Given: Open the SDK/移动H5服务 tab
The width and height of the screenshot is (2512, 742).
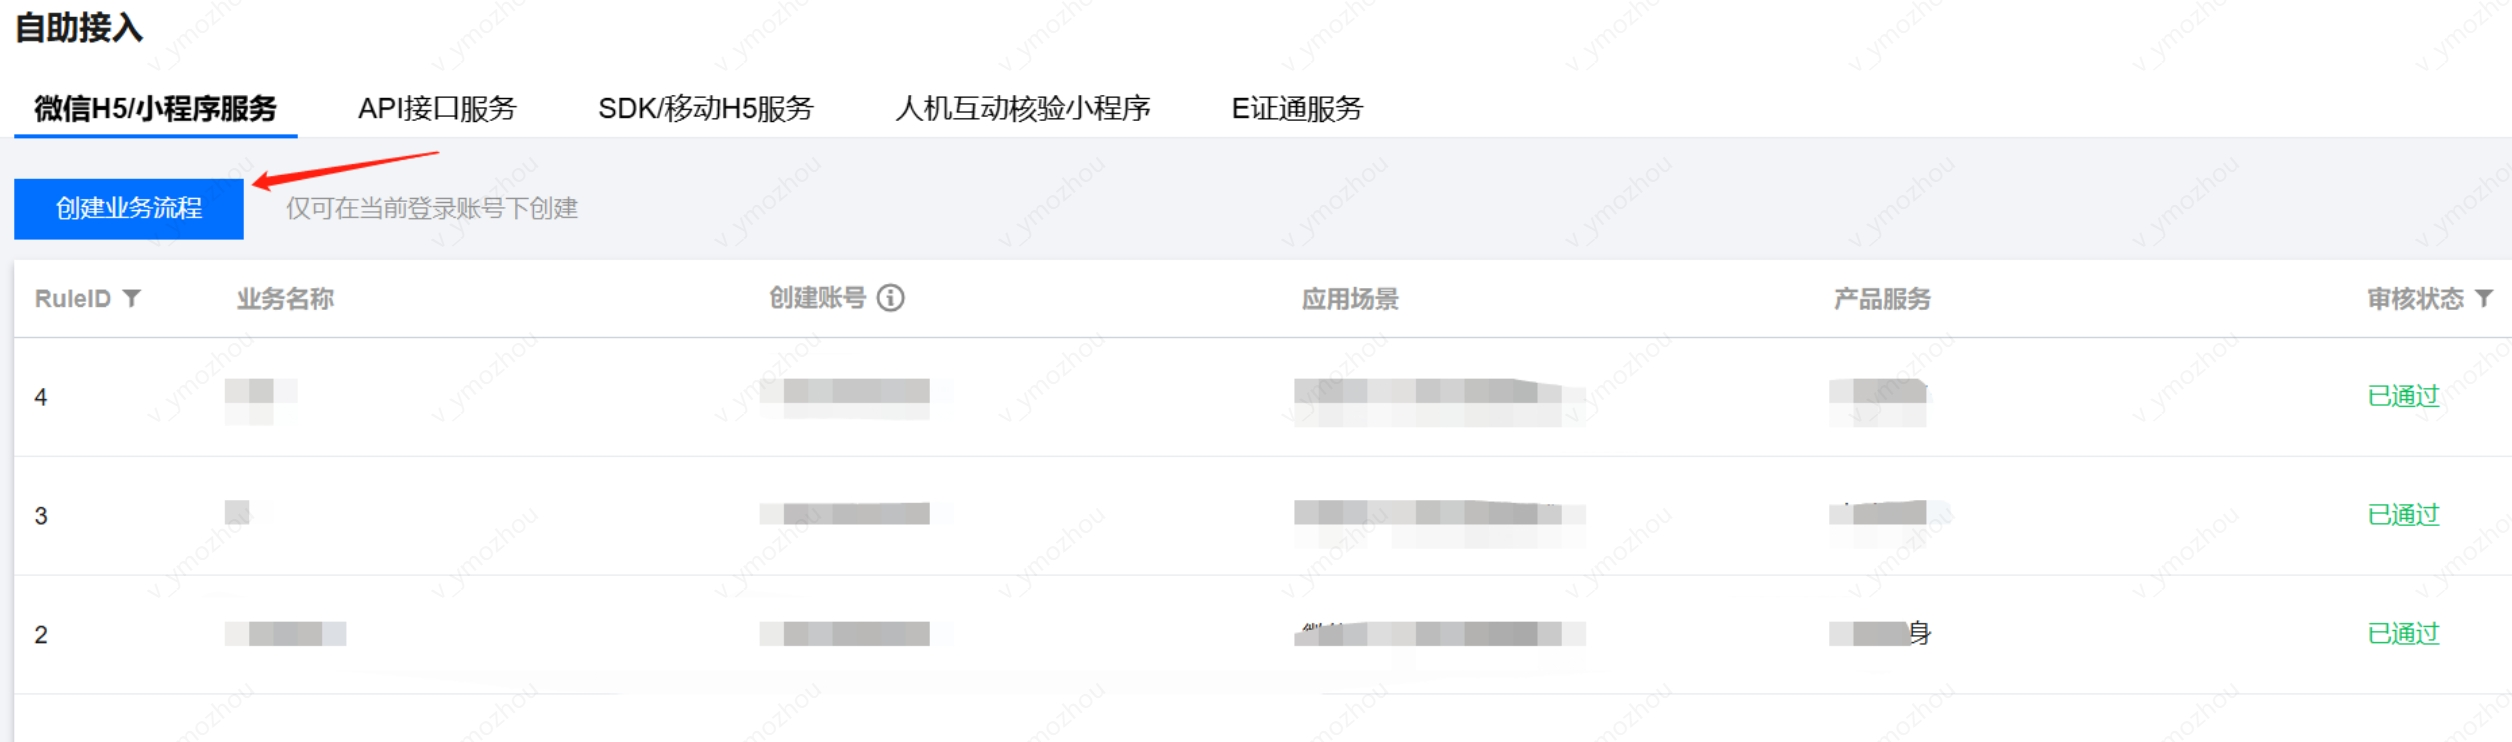Looking at the screenshot, I should (x=706, y=108).
